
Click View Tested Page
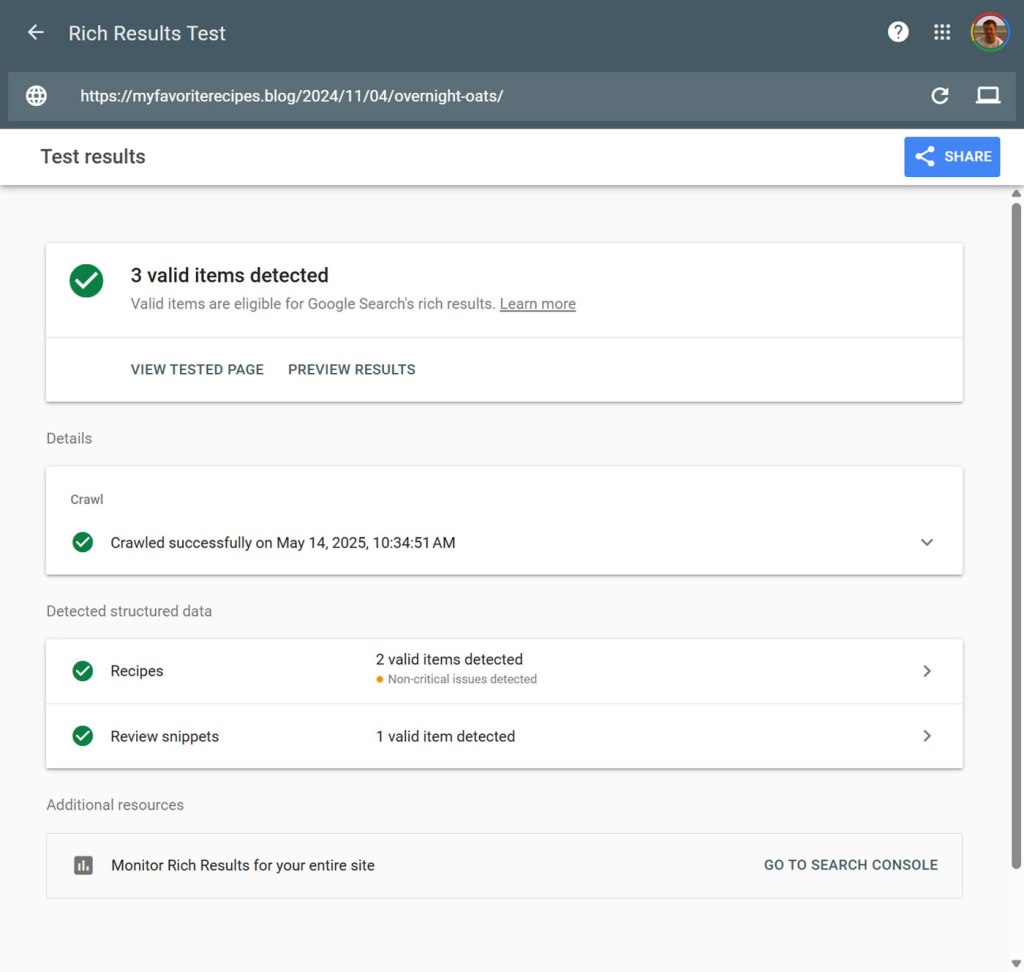pyautogui.click(x=197, y=370)
